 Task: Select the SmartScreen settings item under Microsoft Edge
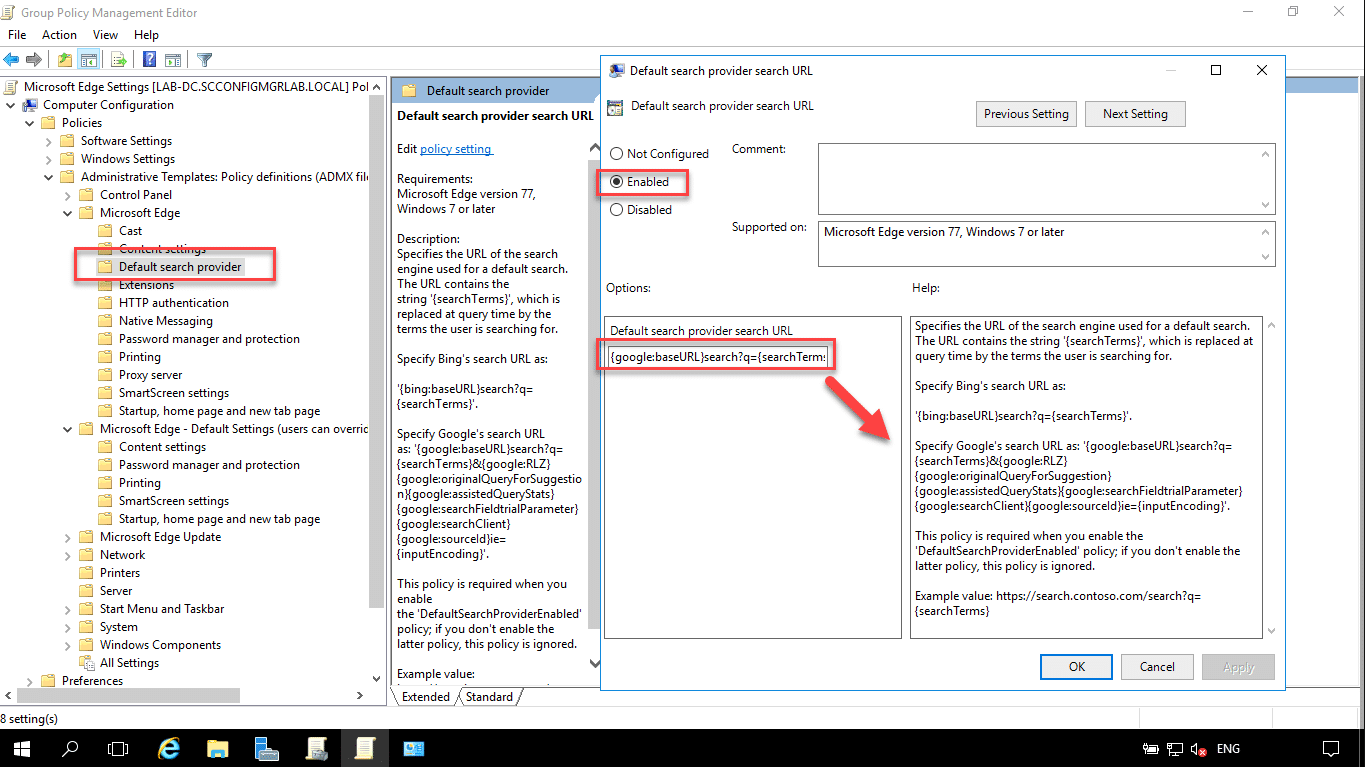(173, 393)
